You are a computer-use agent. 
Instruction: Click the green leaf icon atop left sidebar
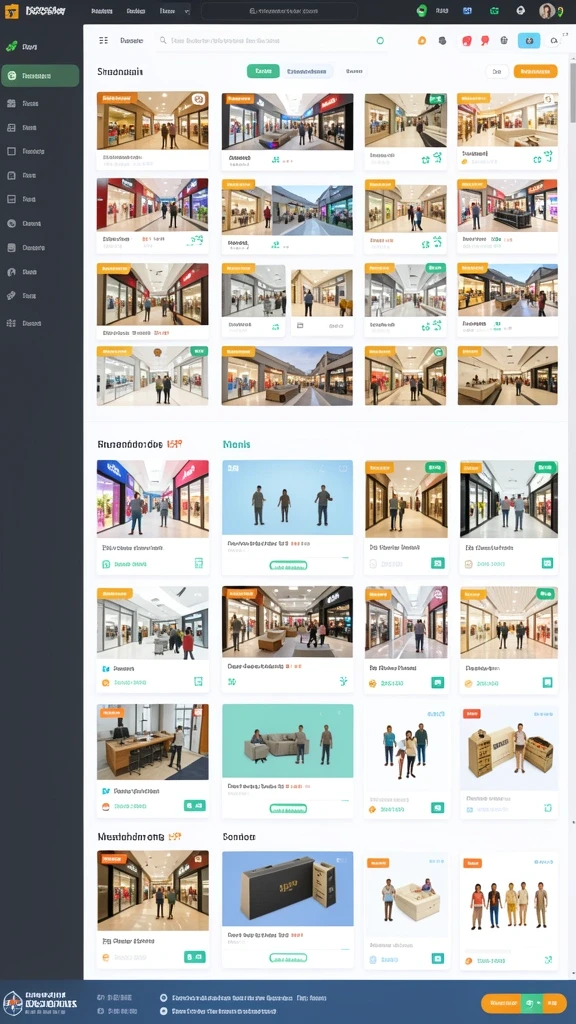click(x=11, y=47)
